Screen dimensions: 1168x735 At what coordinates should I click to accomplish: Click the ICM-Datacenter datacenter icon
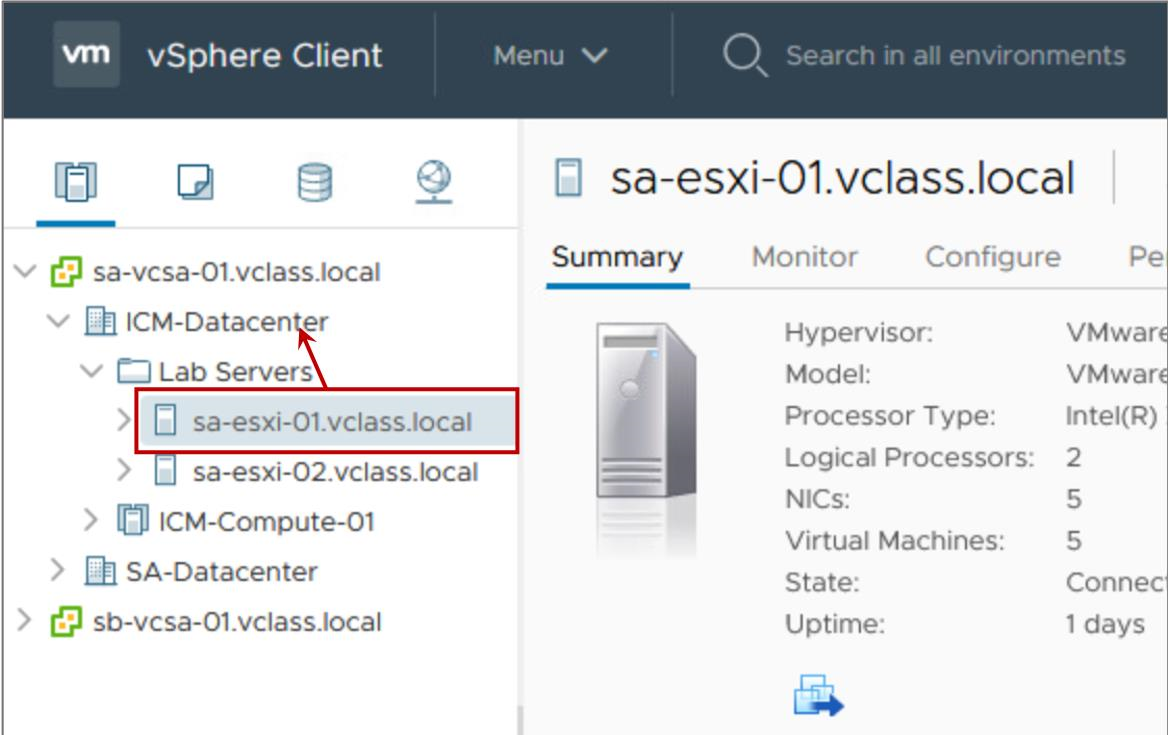pyautogui.click(x=100, y=322)
